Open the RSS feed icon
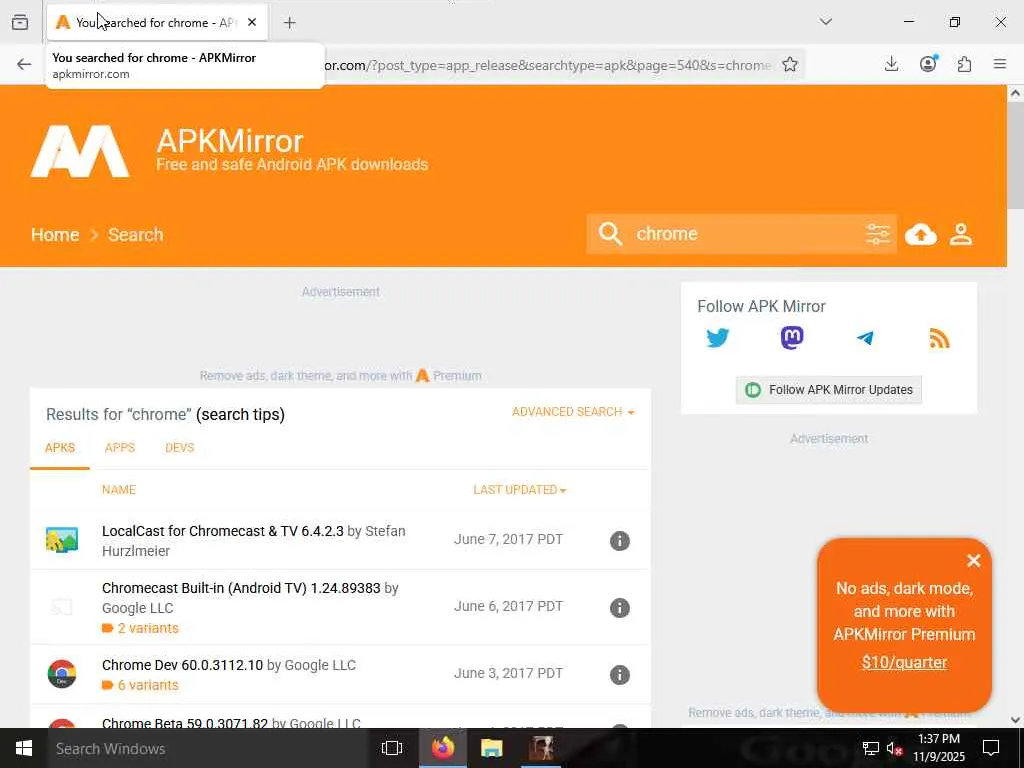 [x=939, y=338]
